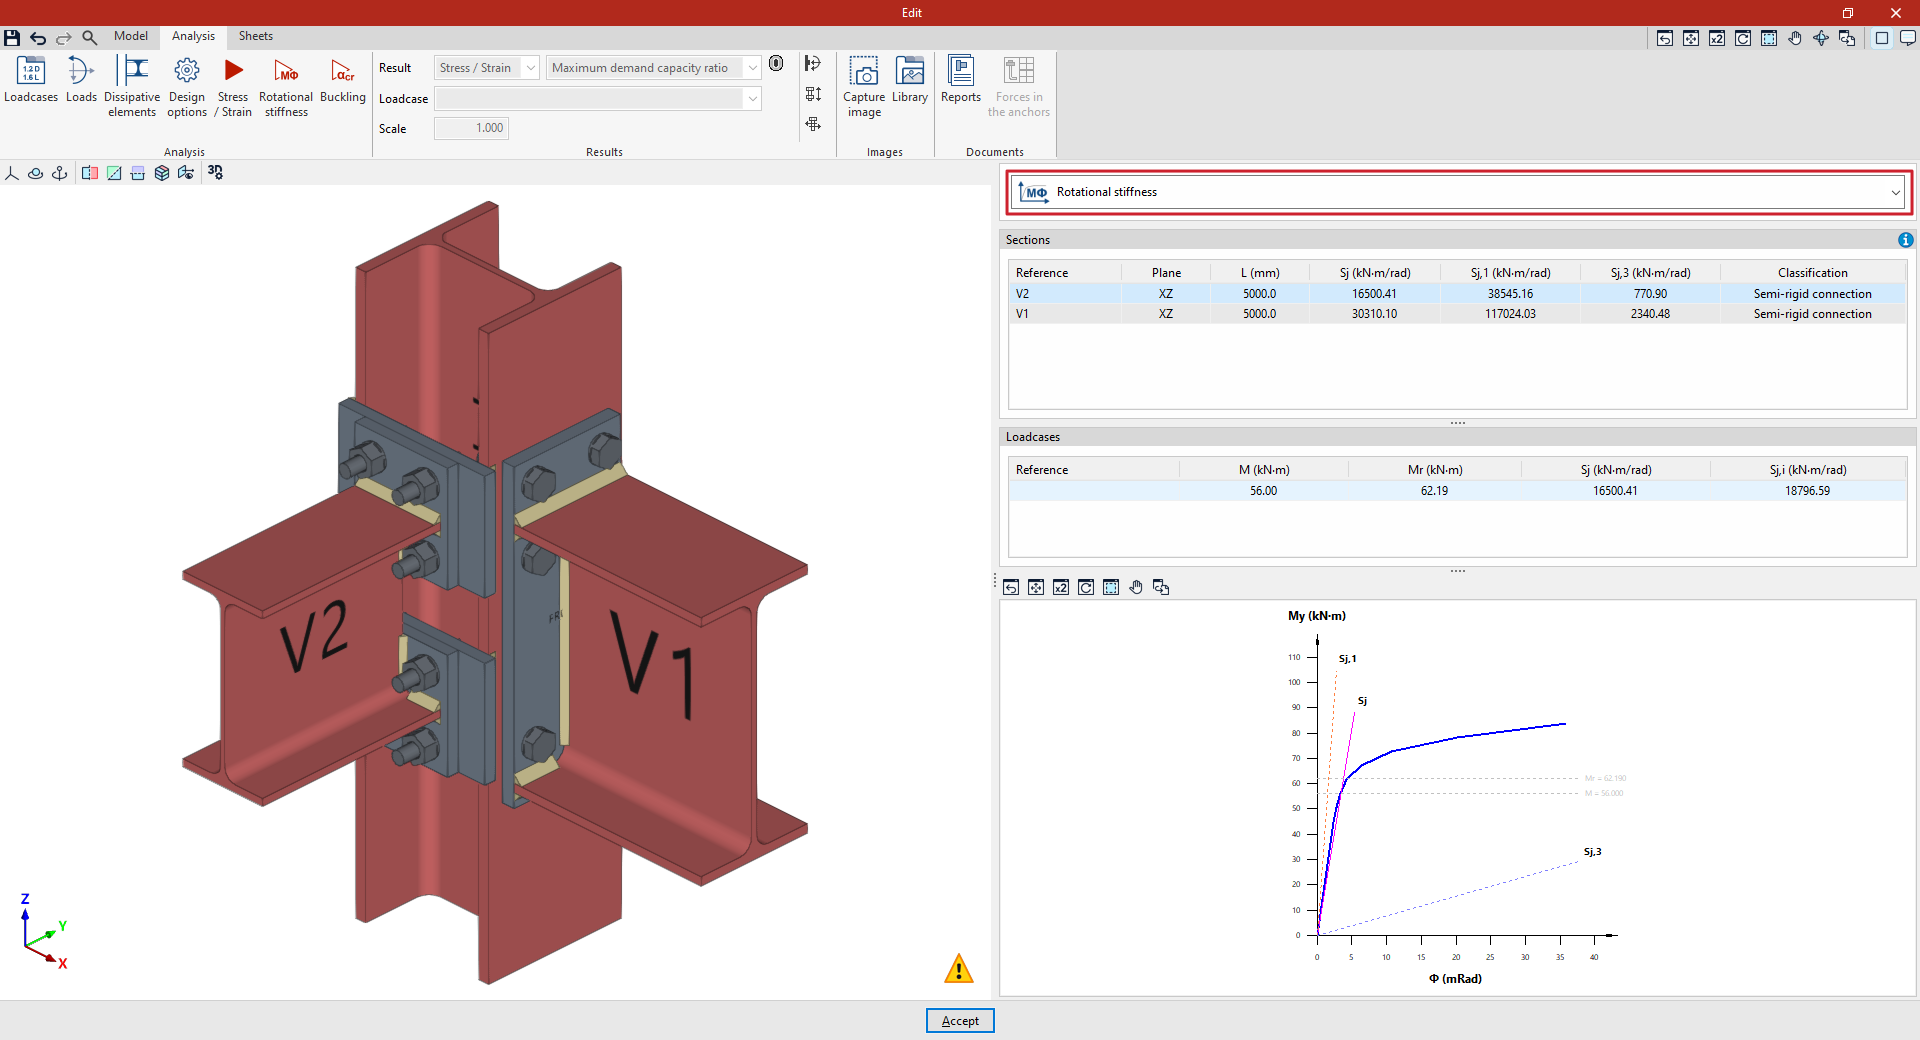
Task: Click previous view icon above graph
Action: (x=1011, y=587)
